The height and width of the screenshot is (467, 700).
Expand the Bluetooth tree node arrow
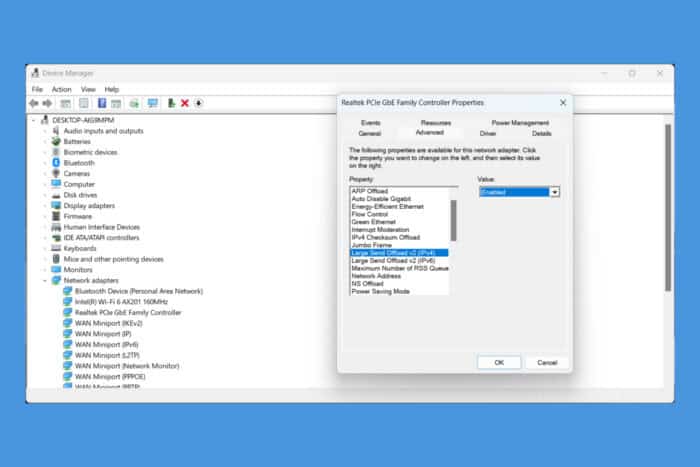45,163
